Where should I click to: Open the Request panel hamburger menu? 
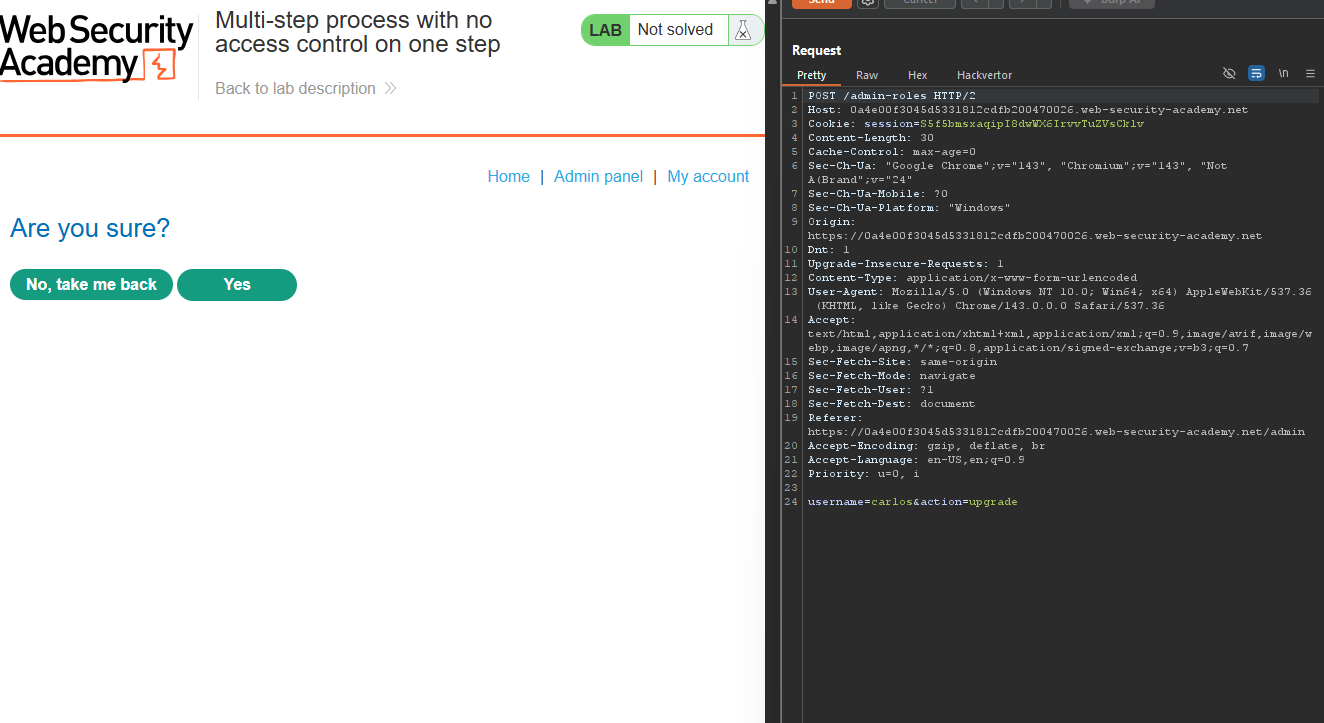[x=1310, y=74]
